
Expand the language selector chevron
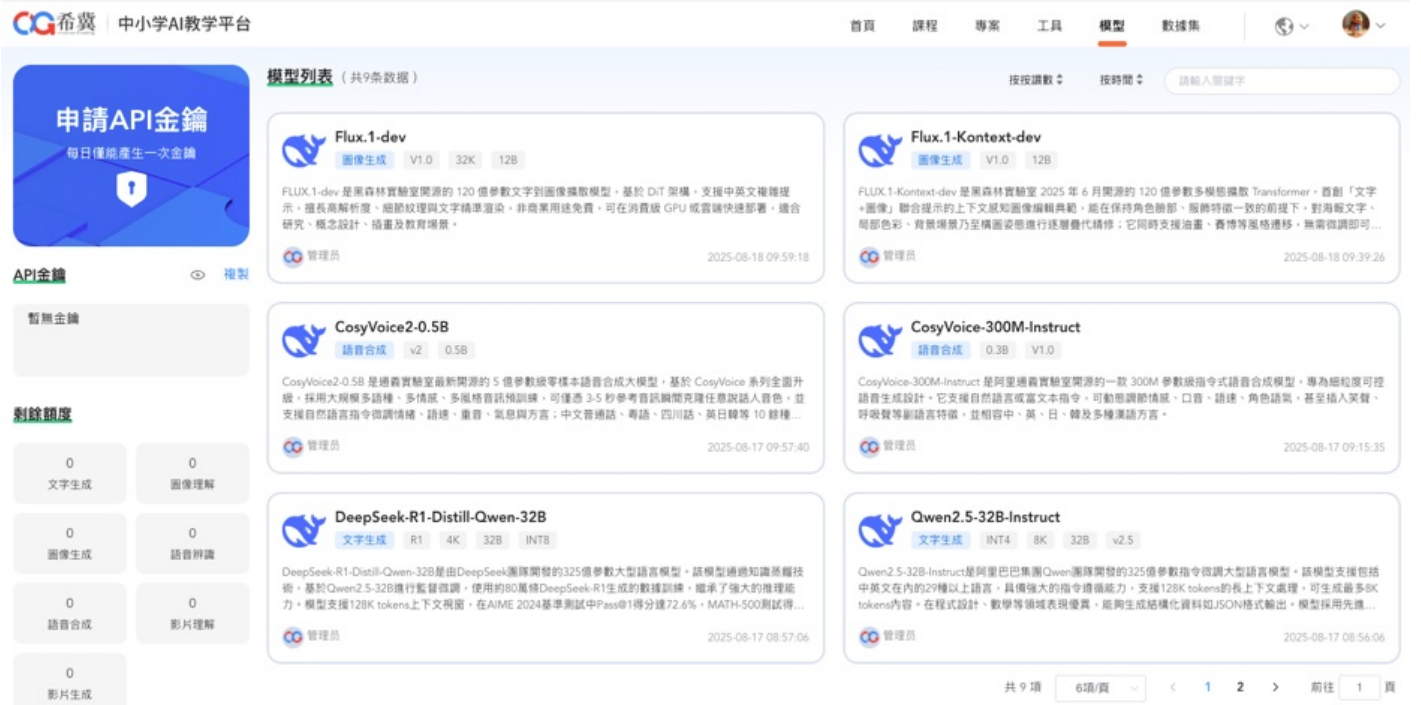(1304, 27)
